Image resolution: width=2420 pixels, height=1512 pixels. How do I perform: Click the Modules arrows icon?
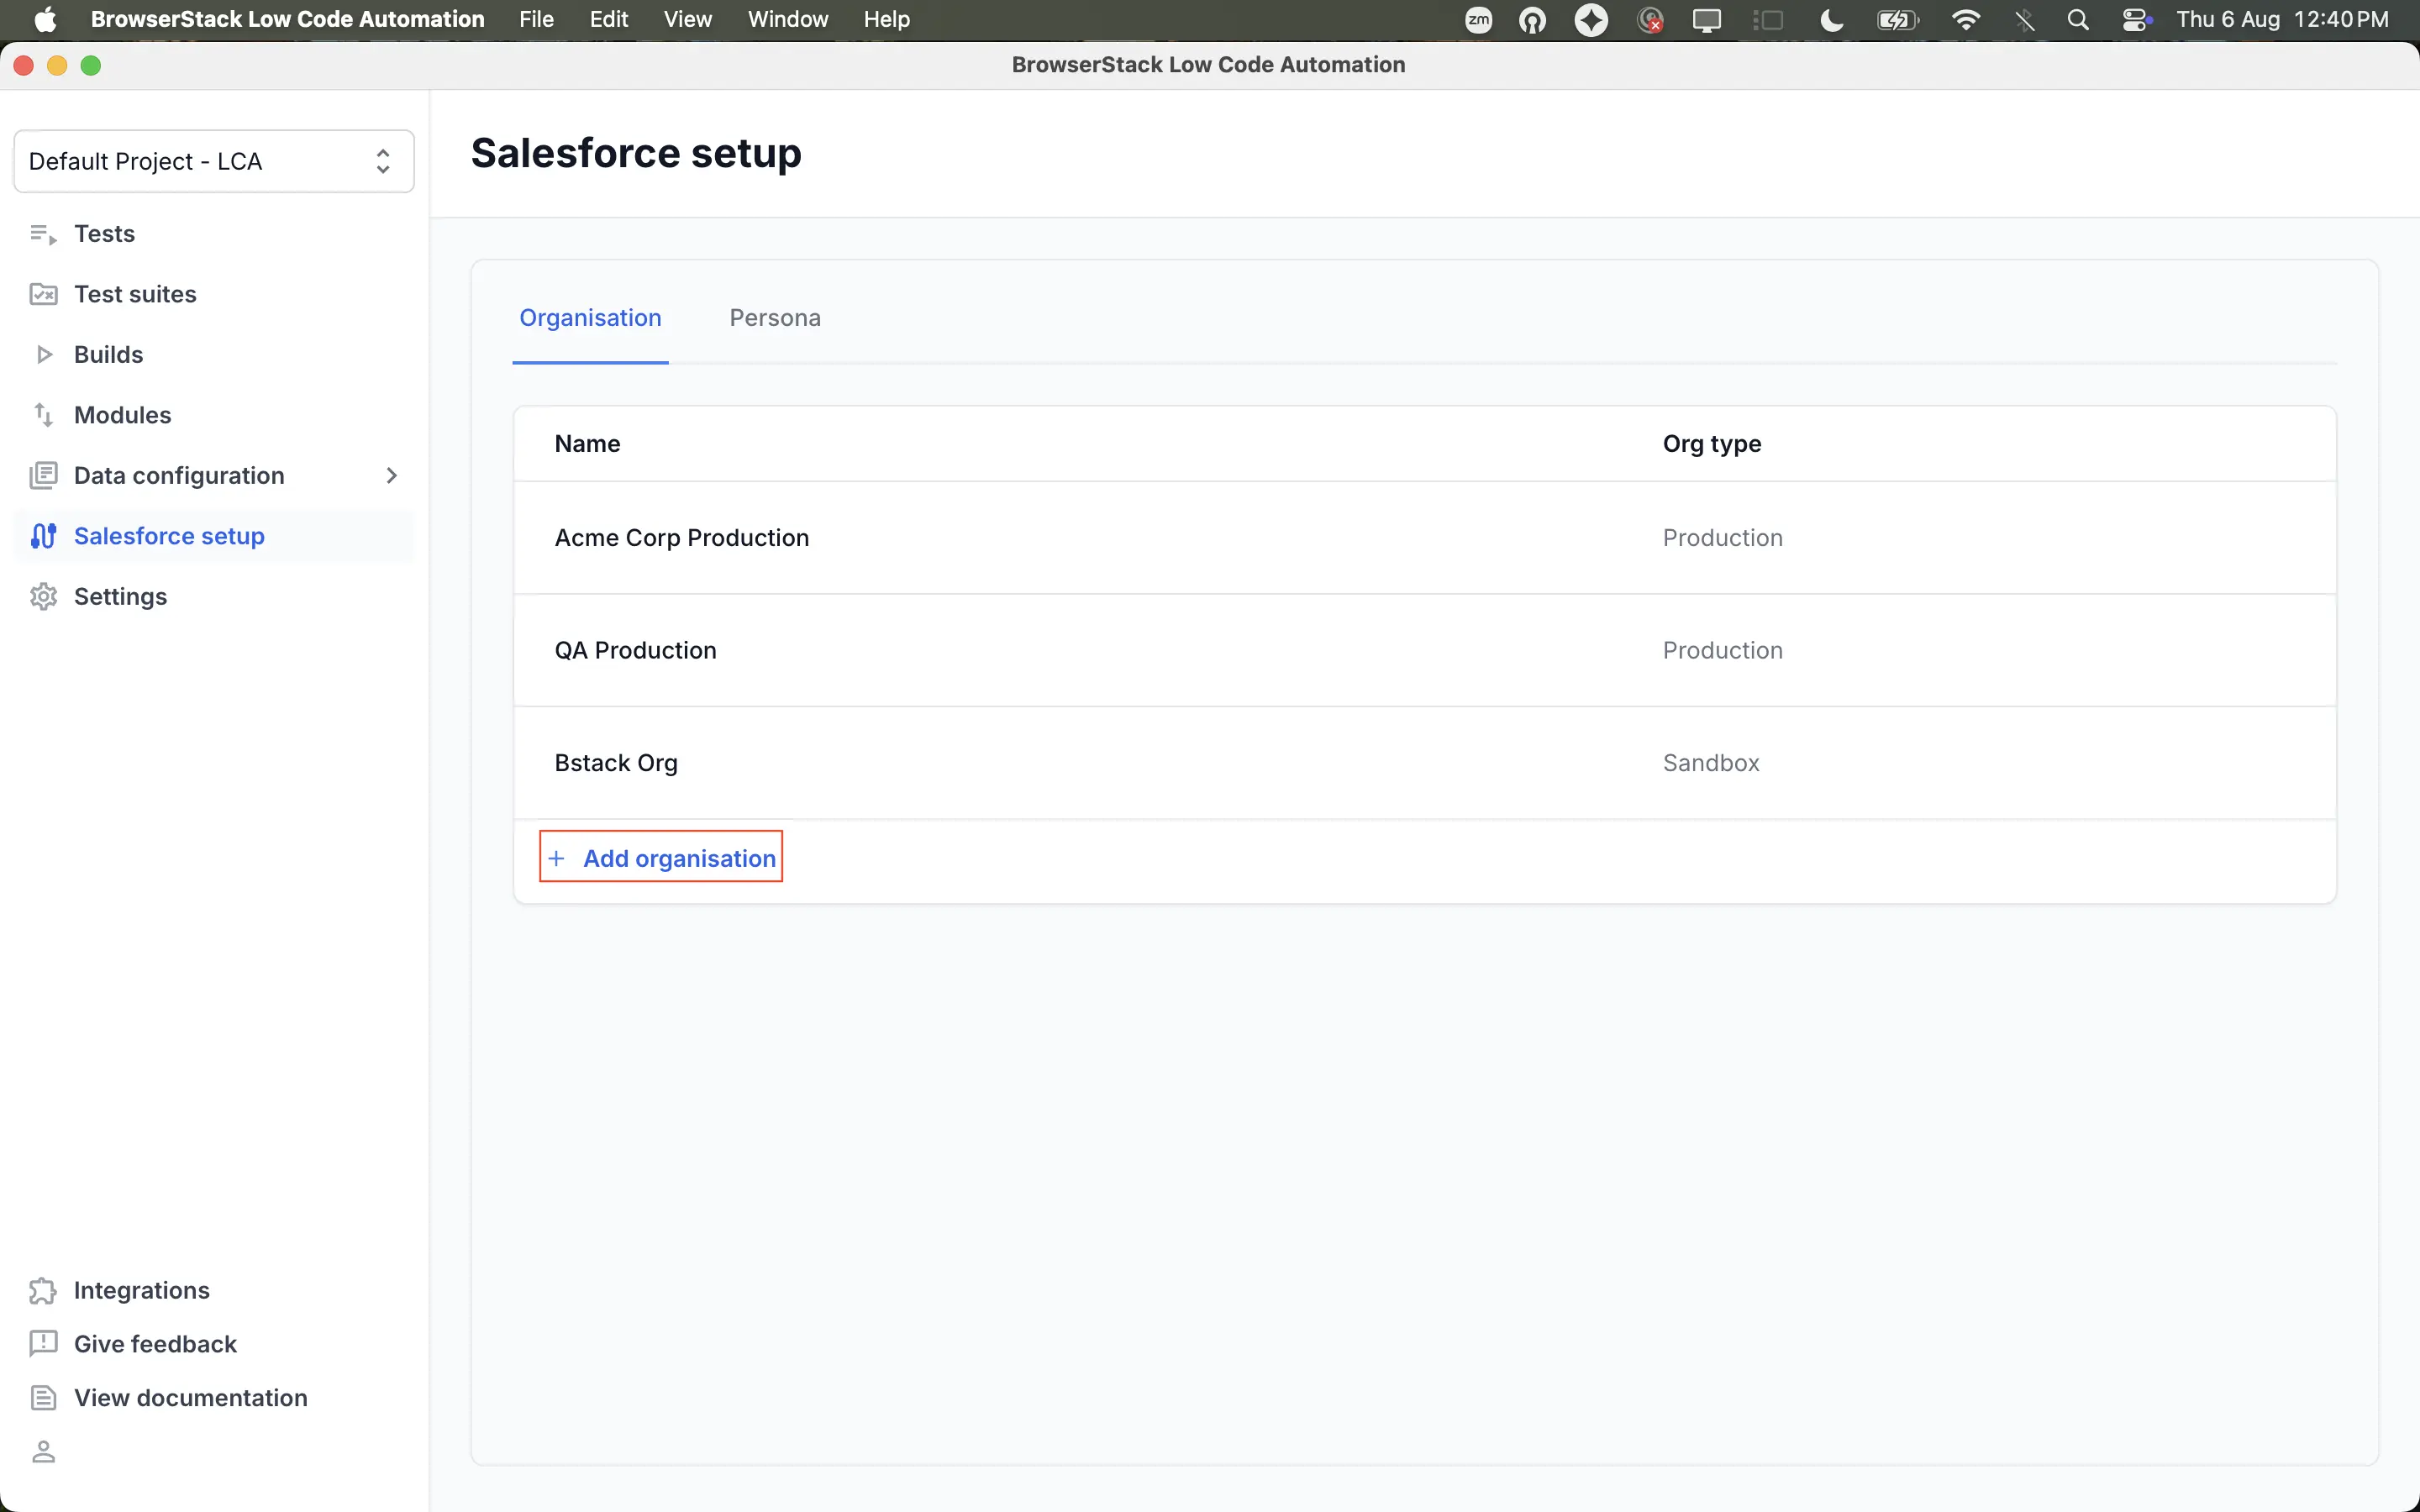43,415
